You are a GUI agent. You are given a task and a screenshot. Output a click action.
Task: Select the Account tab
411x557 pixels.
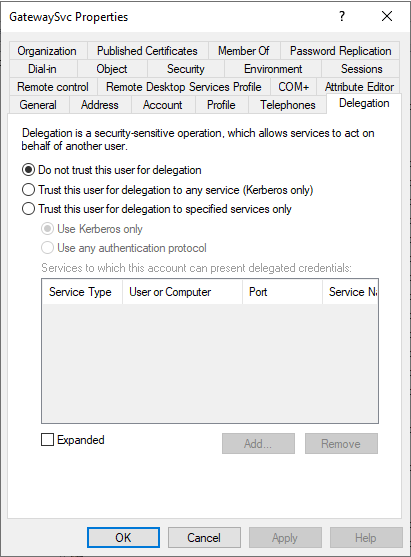click(x=163, y=105)
